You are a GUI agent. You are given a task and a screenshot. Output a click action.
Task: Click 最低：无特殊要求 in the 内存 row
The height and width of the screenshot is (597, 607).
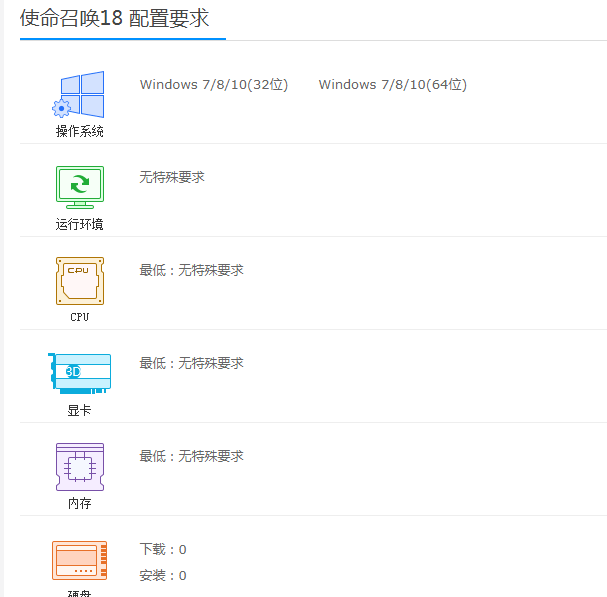tap(191, 456)
